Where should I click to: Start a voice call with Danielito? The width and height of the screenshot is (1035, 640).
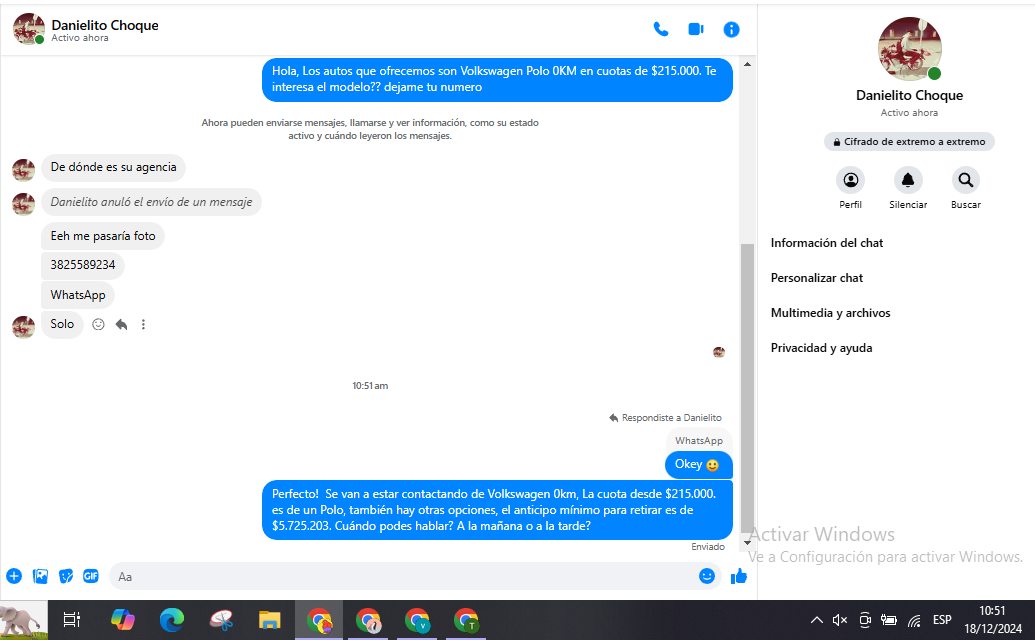click(x=660, y=29)
